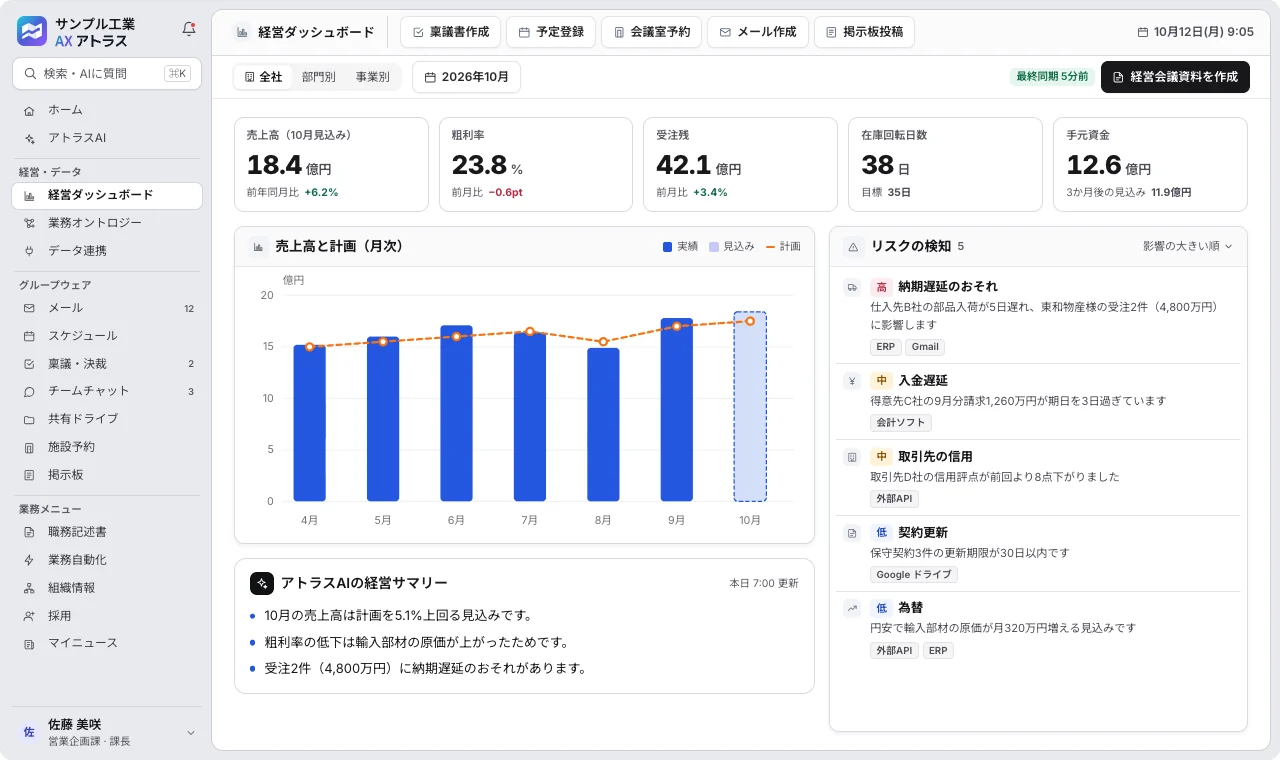
Task: Open 経営ダッシュボード in sidebar
Action: [x=107, y=195]
